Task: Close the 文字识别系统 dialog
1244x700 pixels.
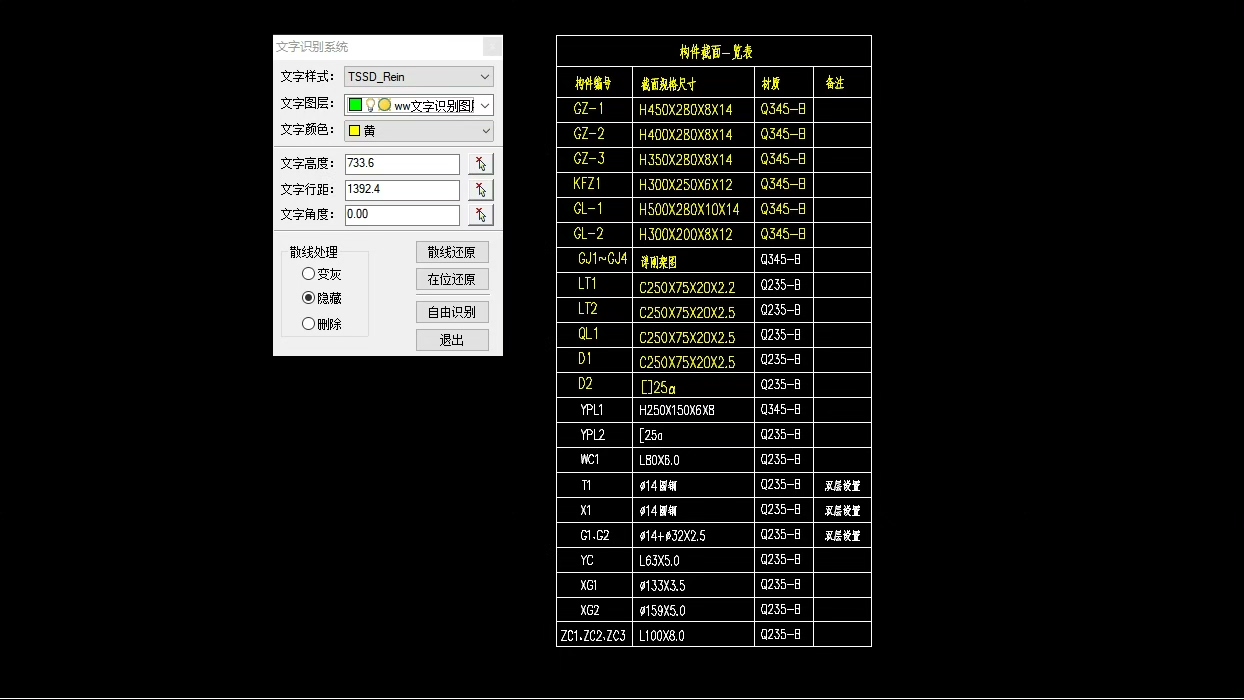Action: point(492,47)
